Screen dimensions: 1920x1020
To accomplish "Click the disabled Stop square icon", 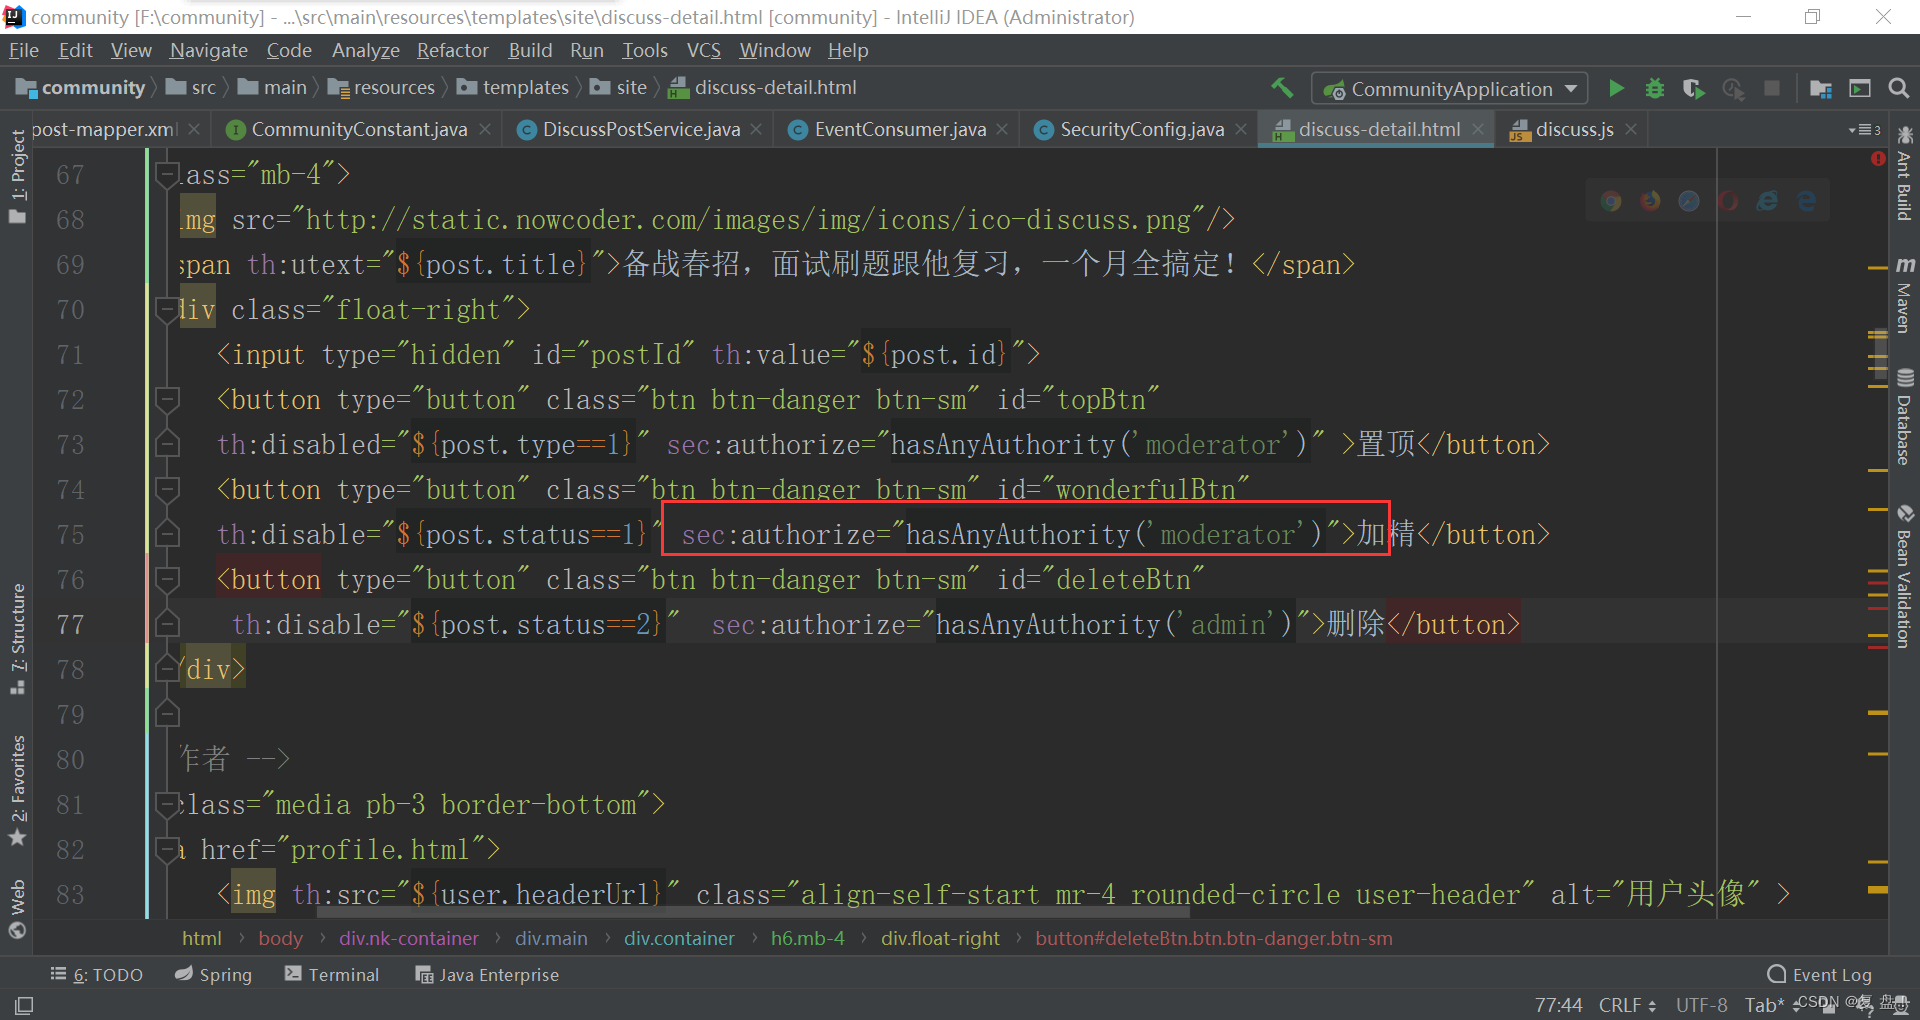I will [1772, 88].
